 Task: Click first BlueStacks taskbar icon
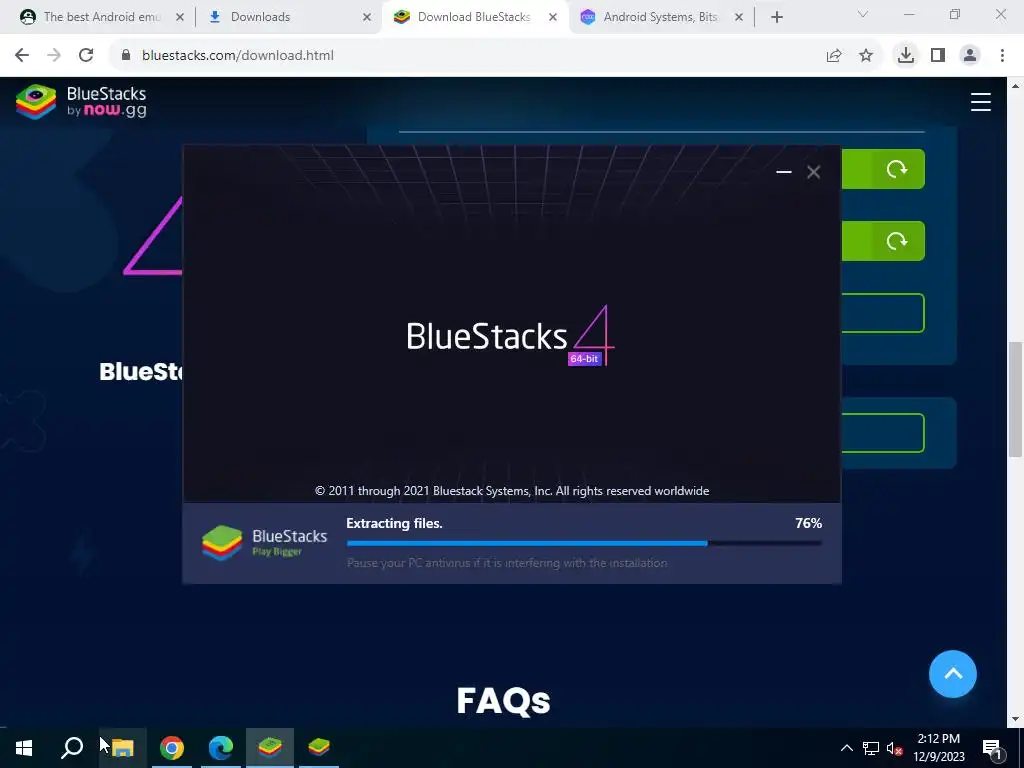pyautogui.click(x=270, y=748)
